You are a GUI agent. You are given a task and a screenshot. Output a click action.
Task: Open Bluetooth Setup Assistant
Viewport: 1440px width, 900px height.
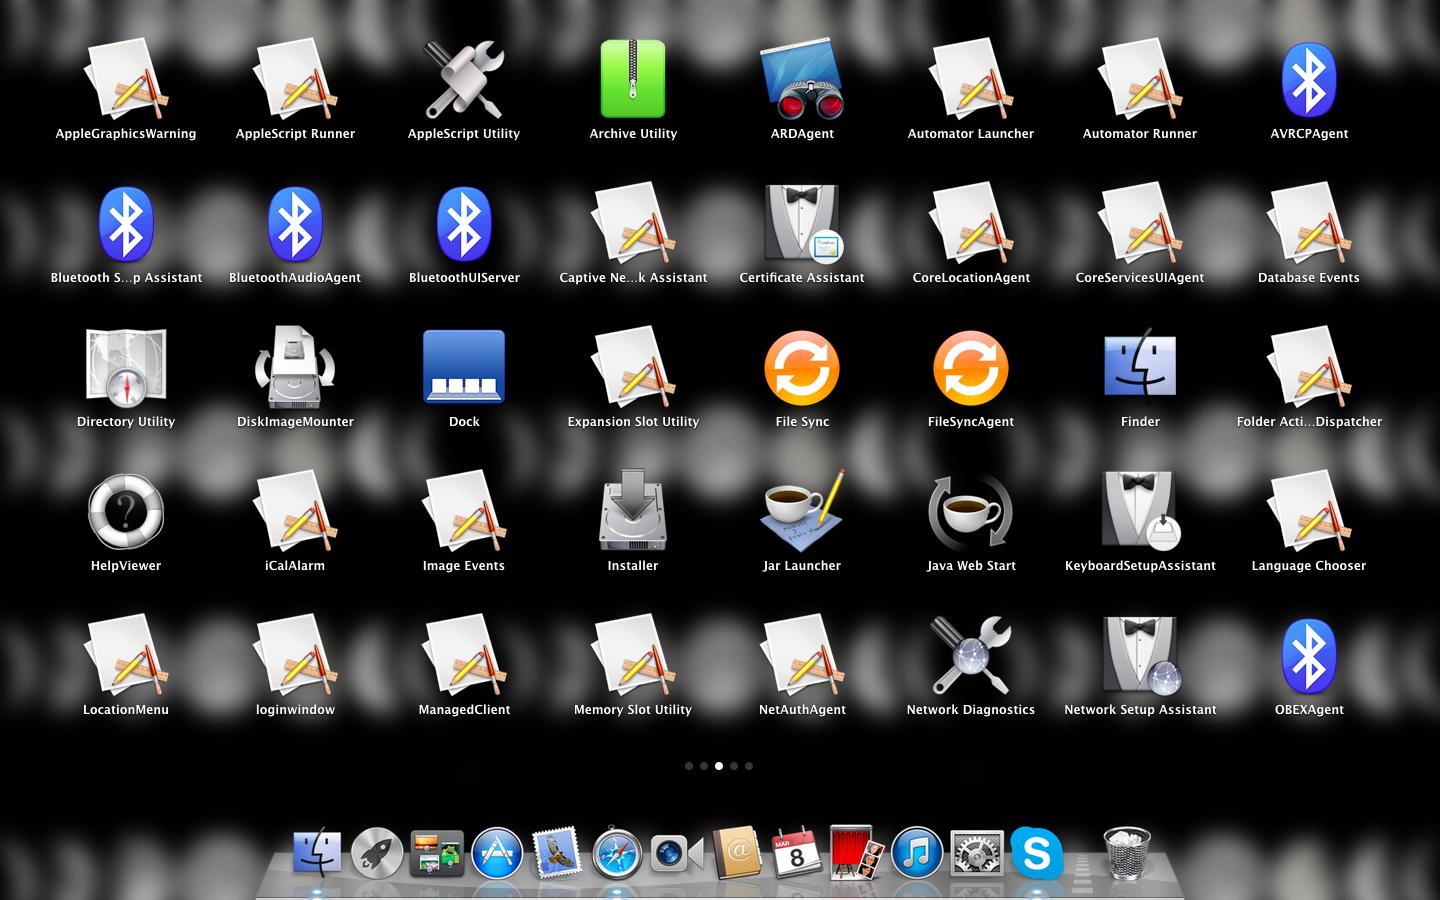tap(126, 223)
